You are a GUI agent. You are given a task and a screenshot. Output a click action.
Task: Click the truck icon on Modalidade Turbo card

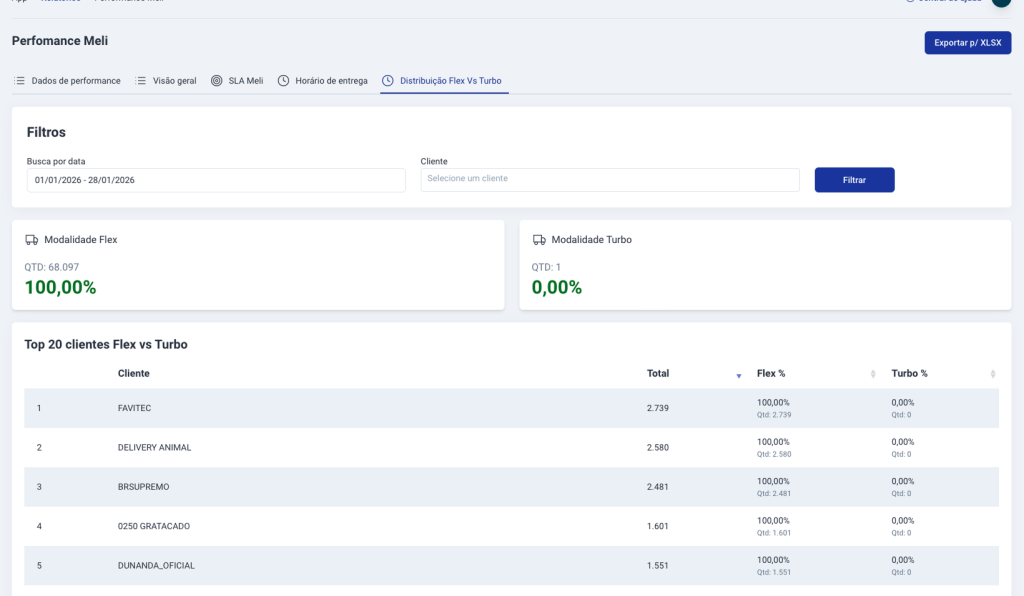tap(539, 240)
